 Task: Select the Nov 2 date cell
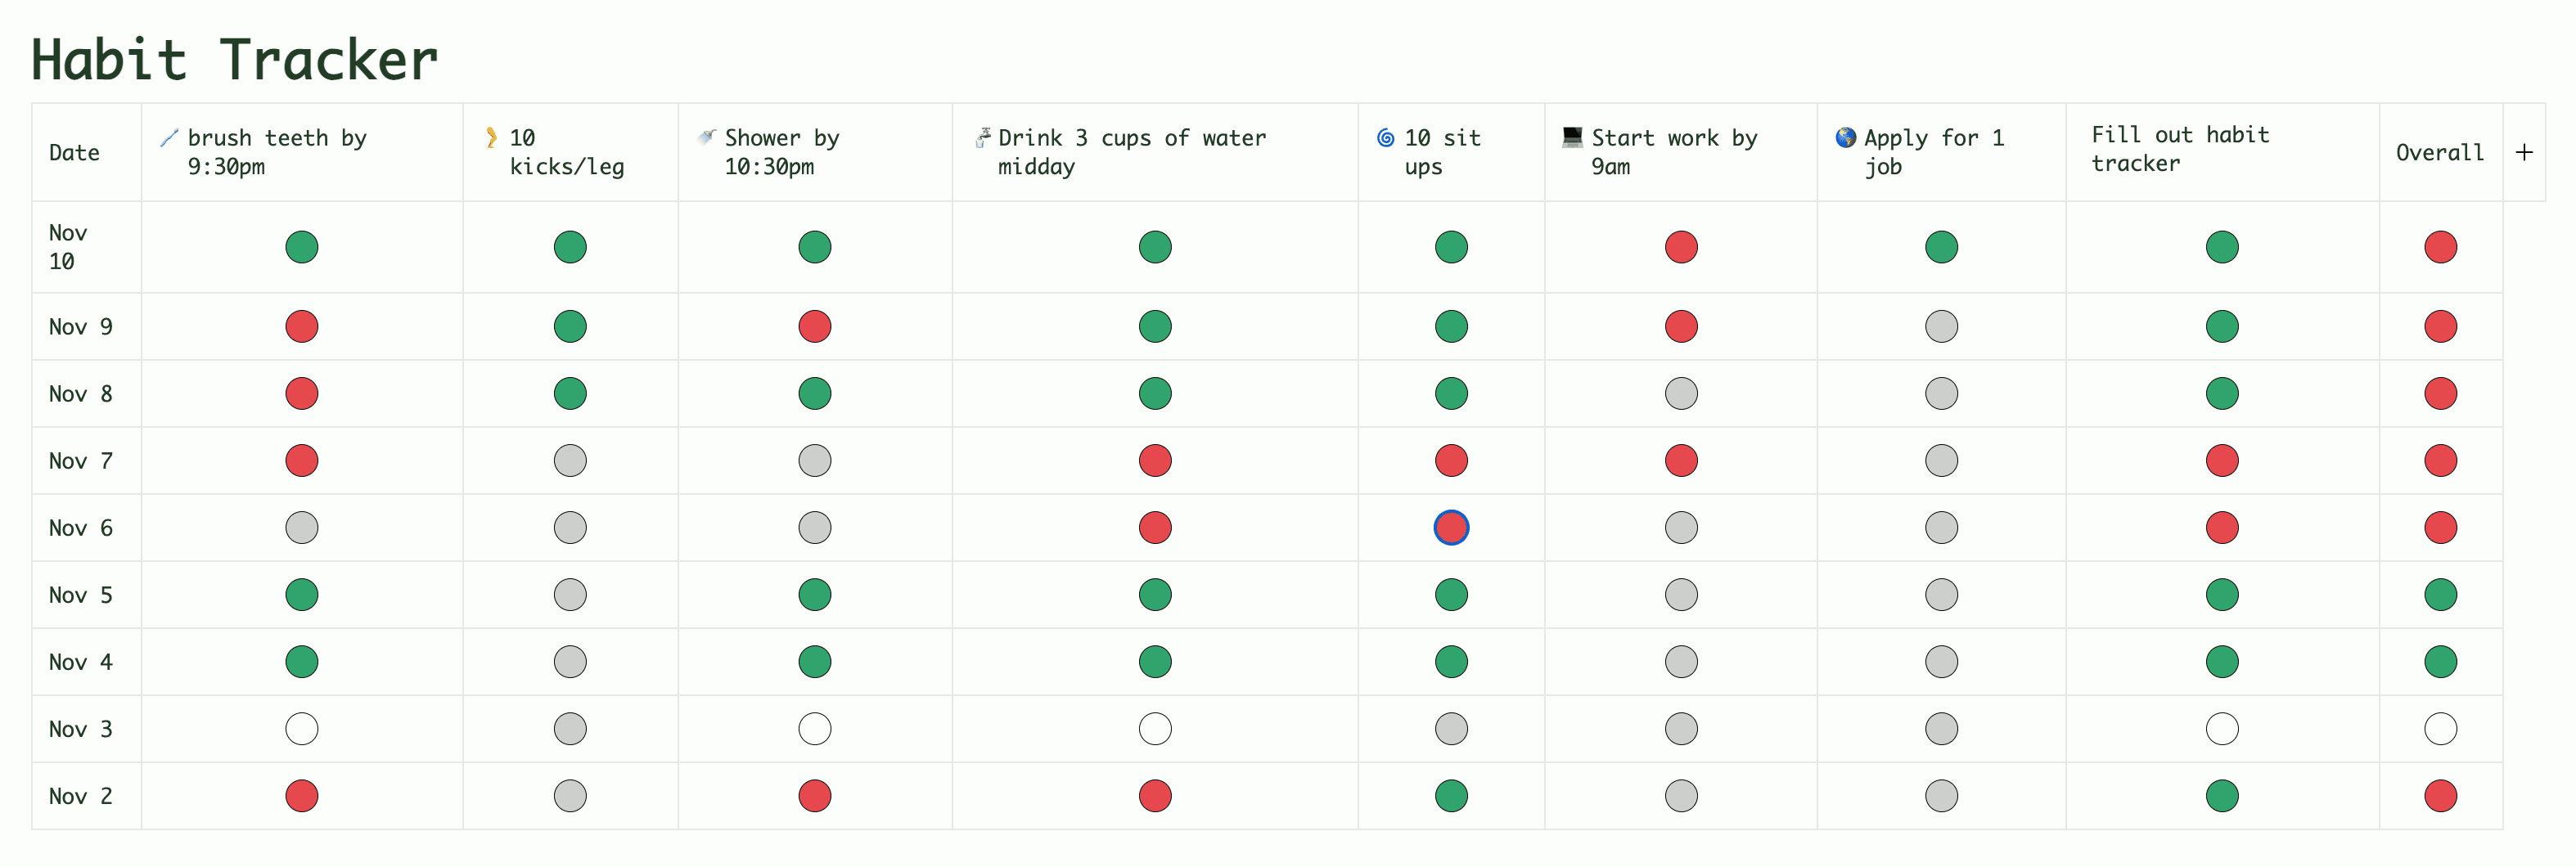pos(80,796)
